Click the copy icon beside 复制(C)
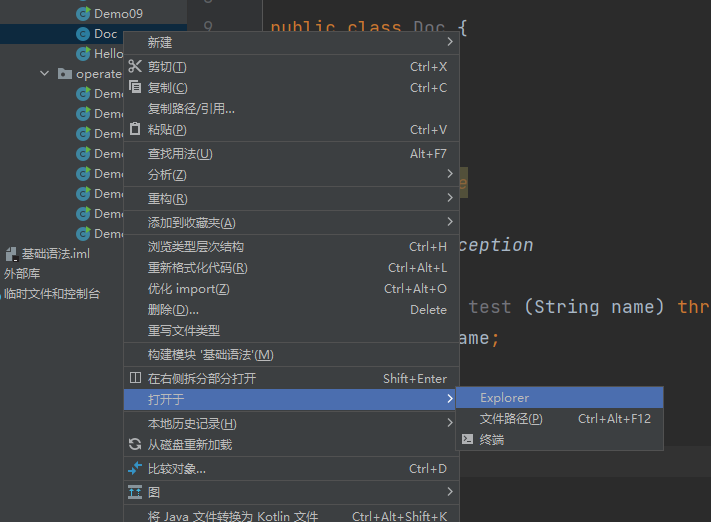Screen dimensions: 711x522 [x=135, y=87]
